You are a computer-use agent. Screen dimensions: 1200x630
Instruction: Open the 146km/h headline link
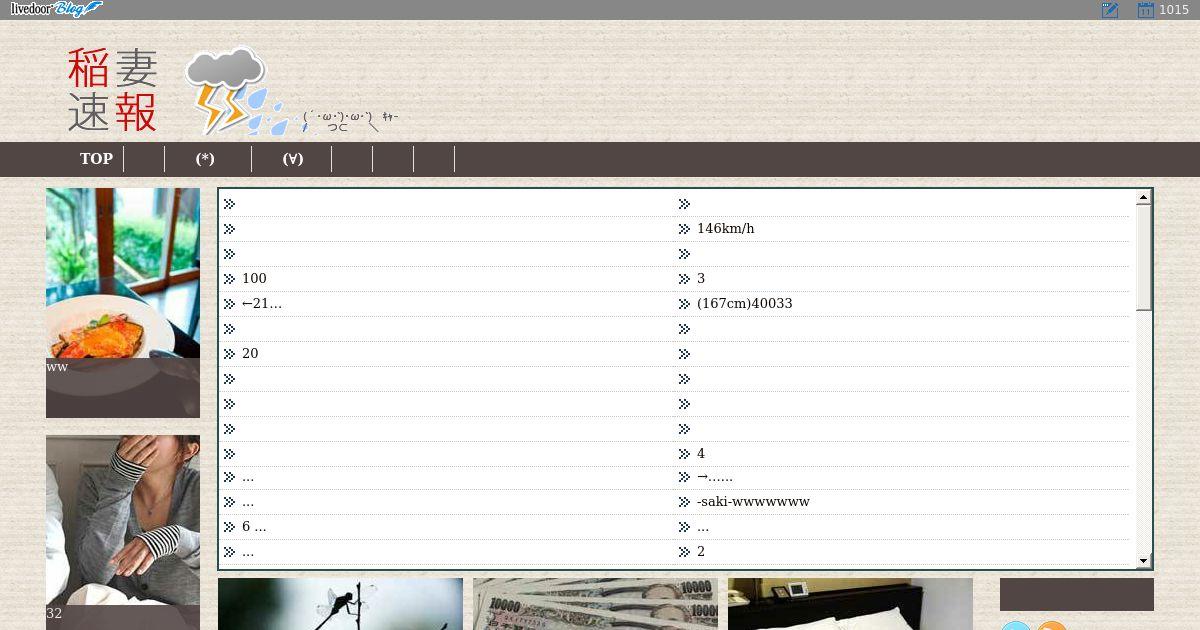(x=725, y=229)
